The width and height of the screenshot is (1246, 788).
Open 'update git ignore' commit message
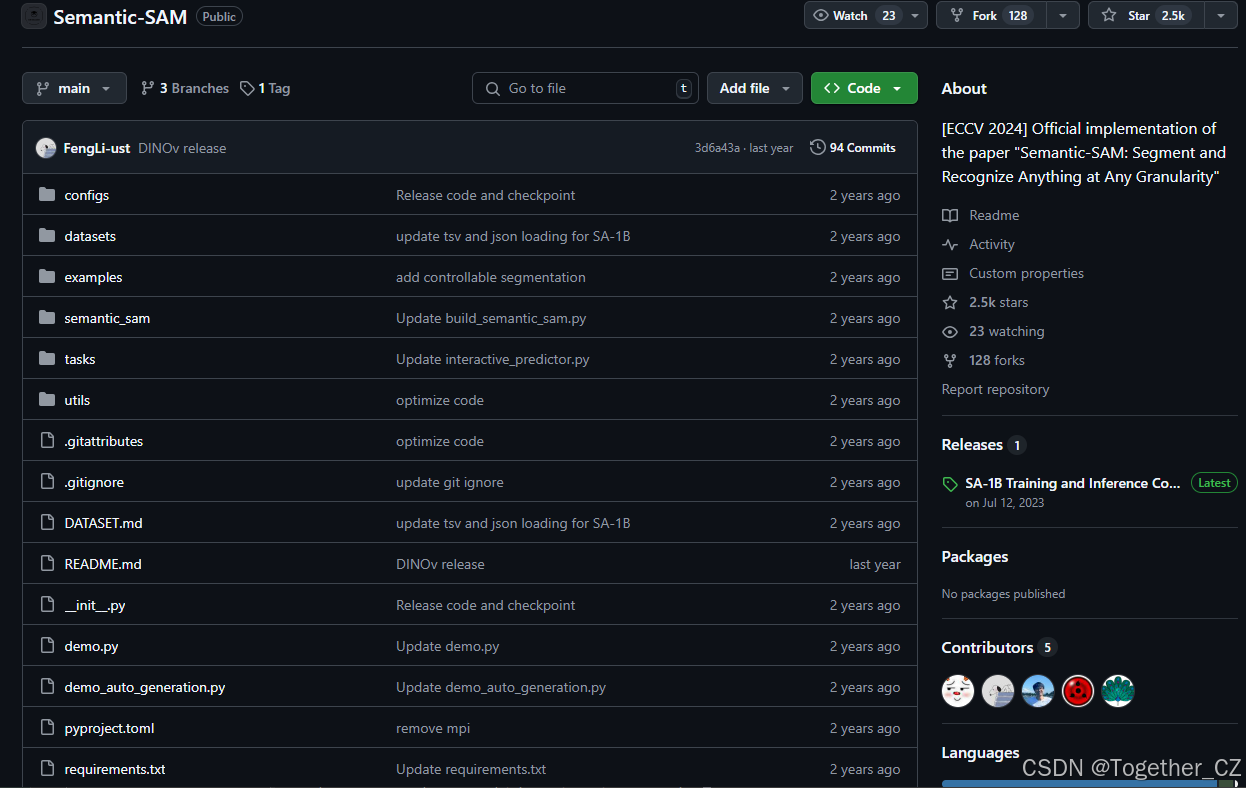[450, 482]
